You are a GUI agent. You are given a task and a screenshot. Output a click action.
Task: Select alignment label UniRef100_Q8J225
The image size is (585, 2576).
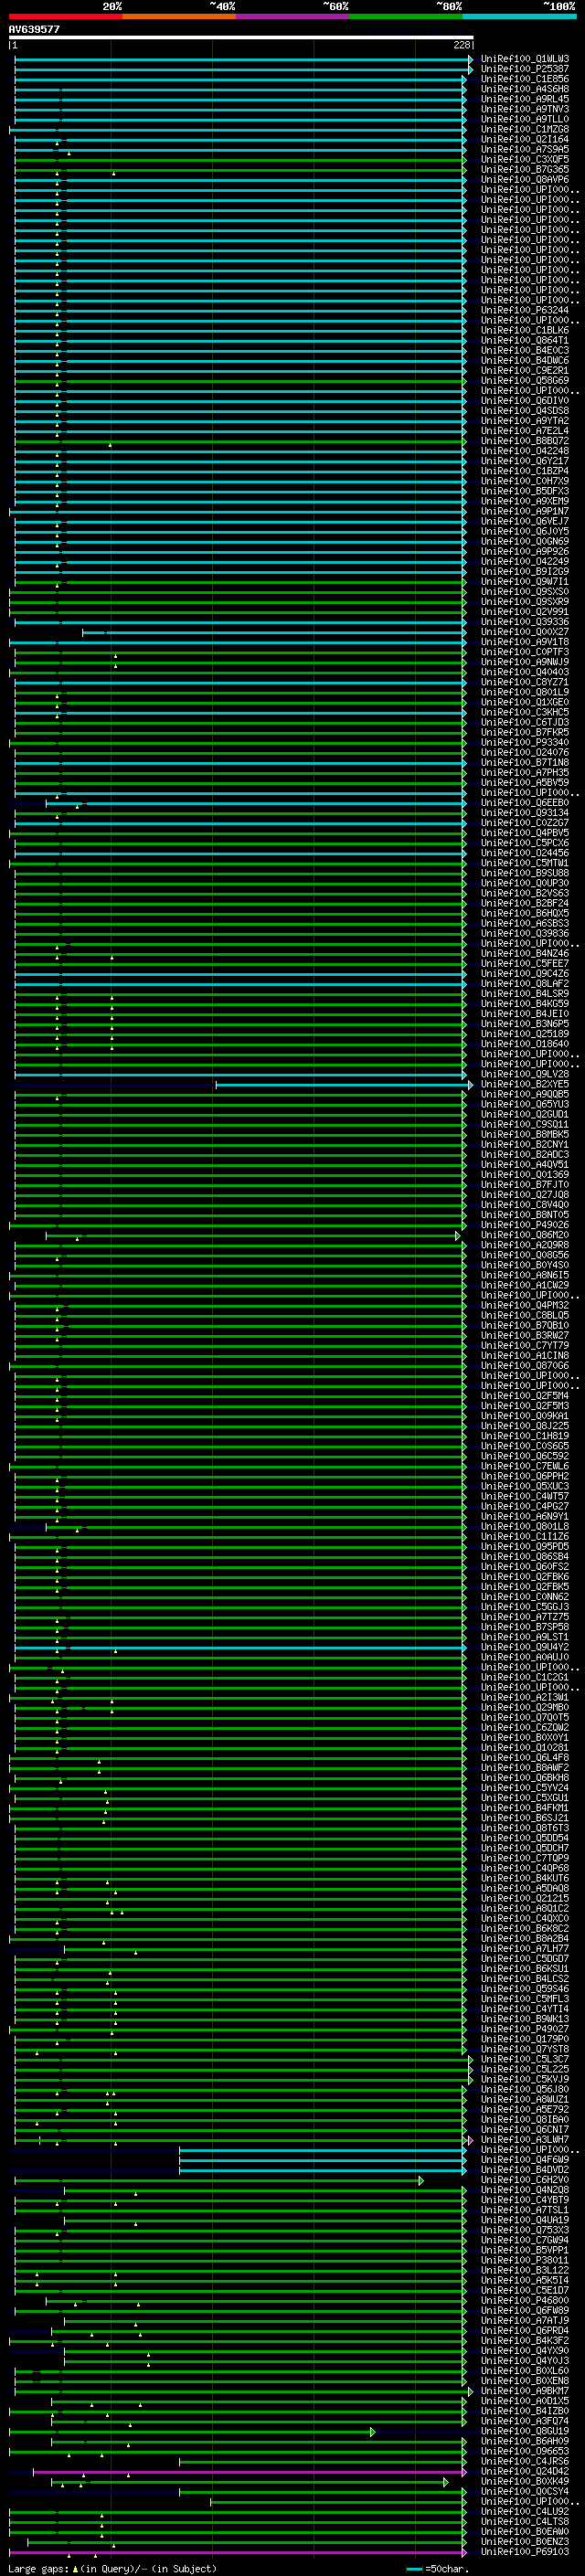tap(524, 1426)
